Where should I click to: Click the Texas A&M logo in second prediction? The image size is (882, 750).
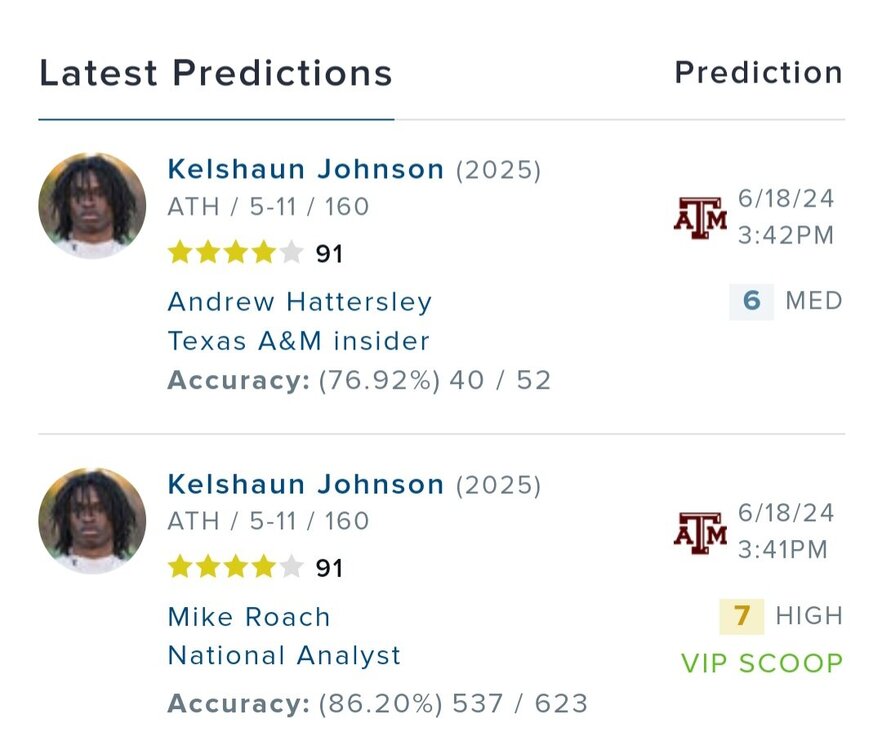700,532
